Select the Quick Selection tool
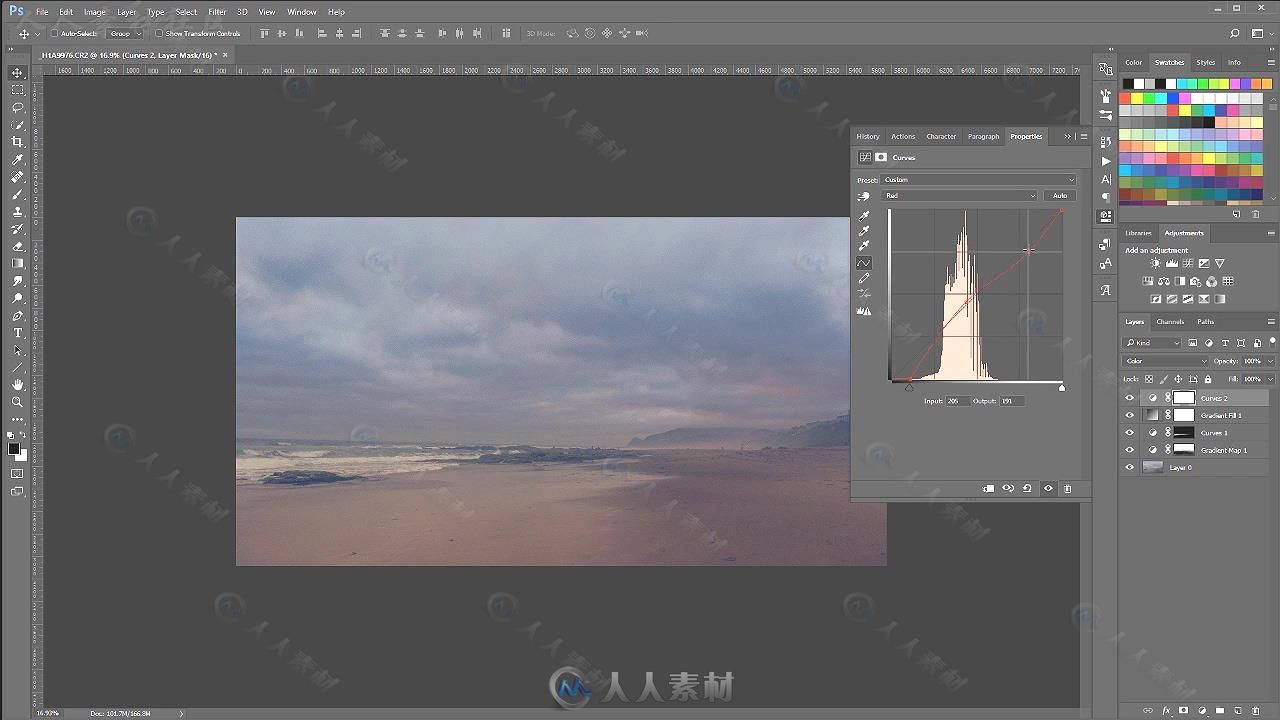 pyautogui.click(x=18, y=125)
